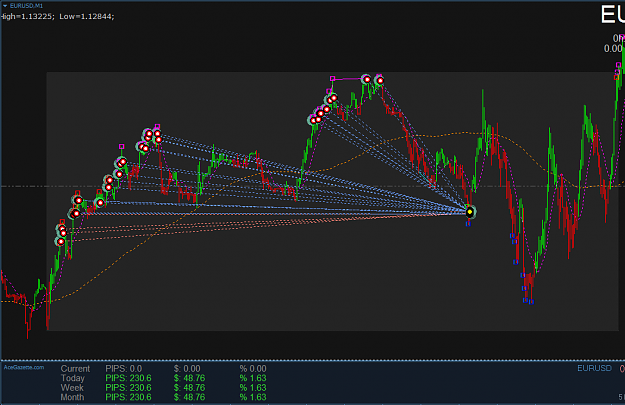
Task: Select the Current row label
Action: click(x=75, y=369)
